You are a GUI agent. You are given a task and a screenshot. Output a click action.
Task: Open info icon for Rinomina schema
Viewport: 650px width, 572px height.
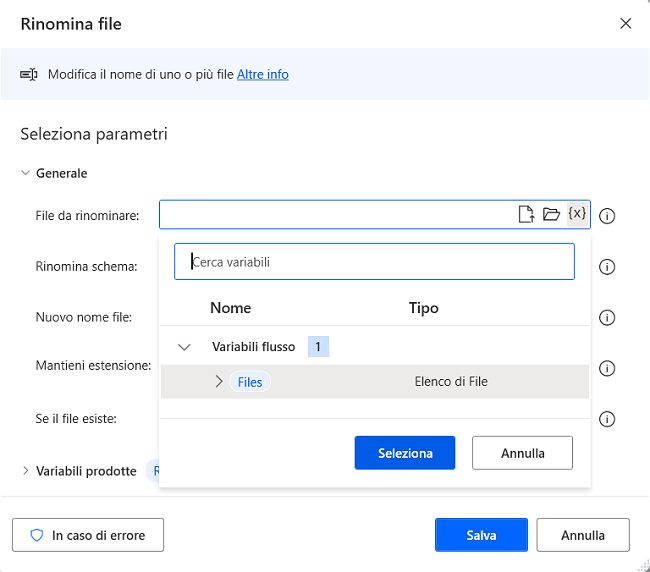pos(607,267)
